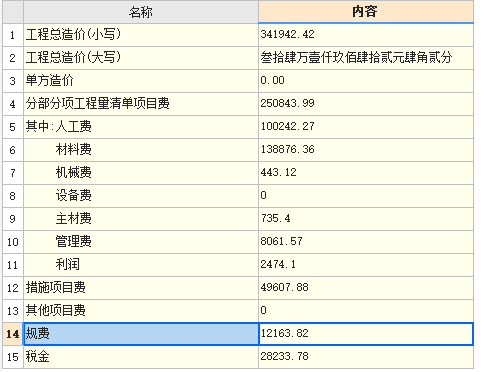Select the value 341942.42
Screen dimensions: 482x372
pyautogui.click(x=366, y=35)
